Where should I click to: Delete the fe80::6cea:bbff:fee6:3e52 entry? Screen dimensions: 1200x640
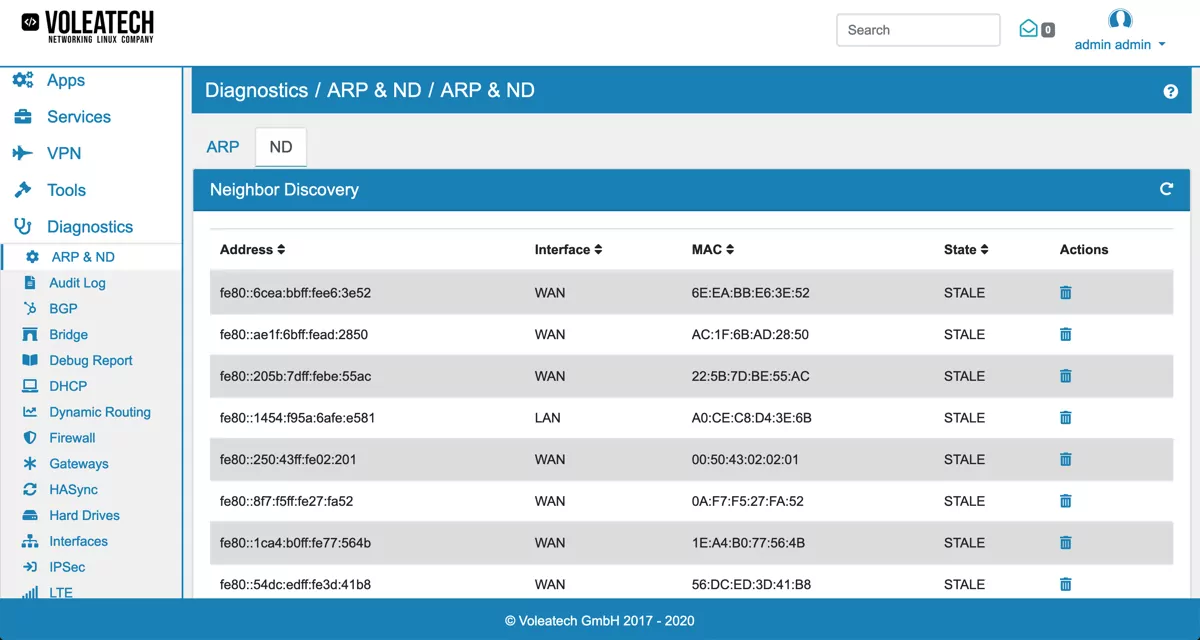point(1065,293)
